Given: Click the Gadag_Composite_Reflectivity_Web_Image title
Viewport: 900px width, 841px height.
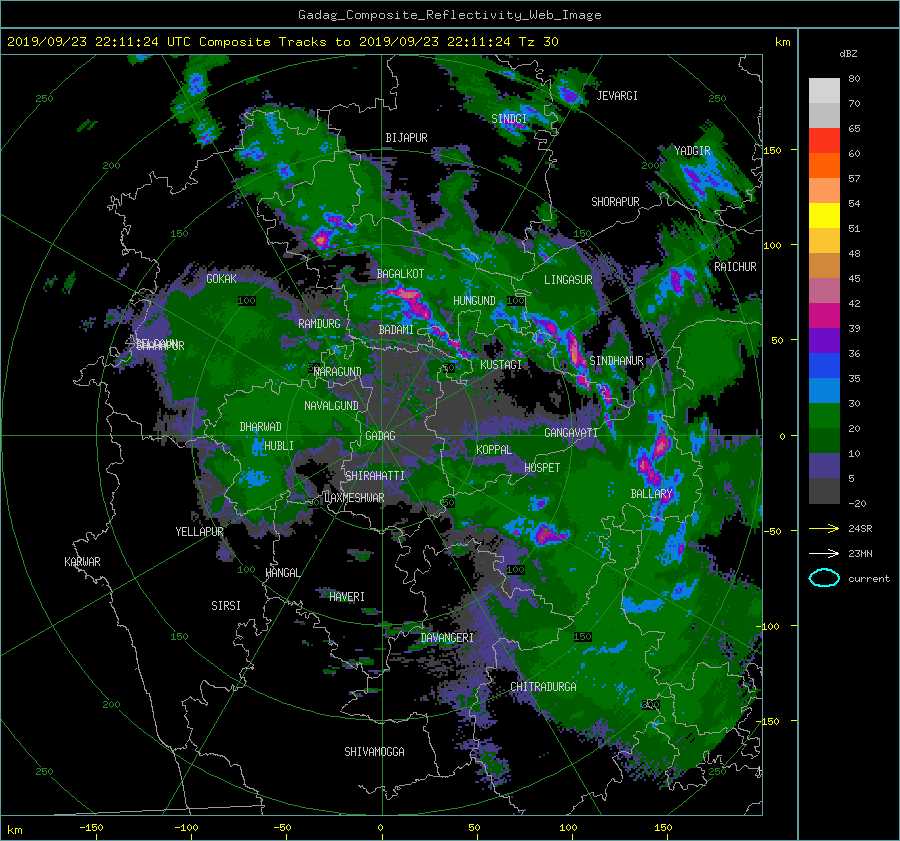Looking at the screenshot, I should tap(449, 15).
